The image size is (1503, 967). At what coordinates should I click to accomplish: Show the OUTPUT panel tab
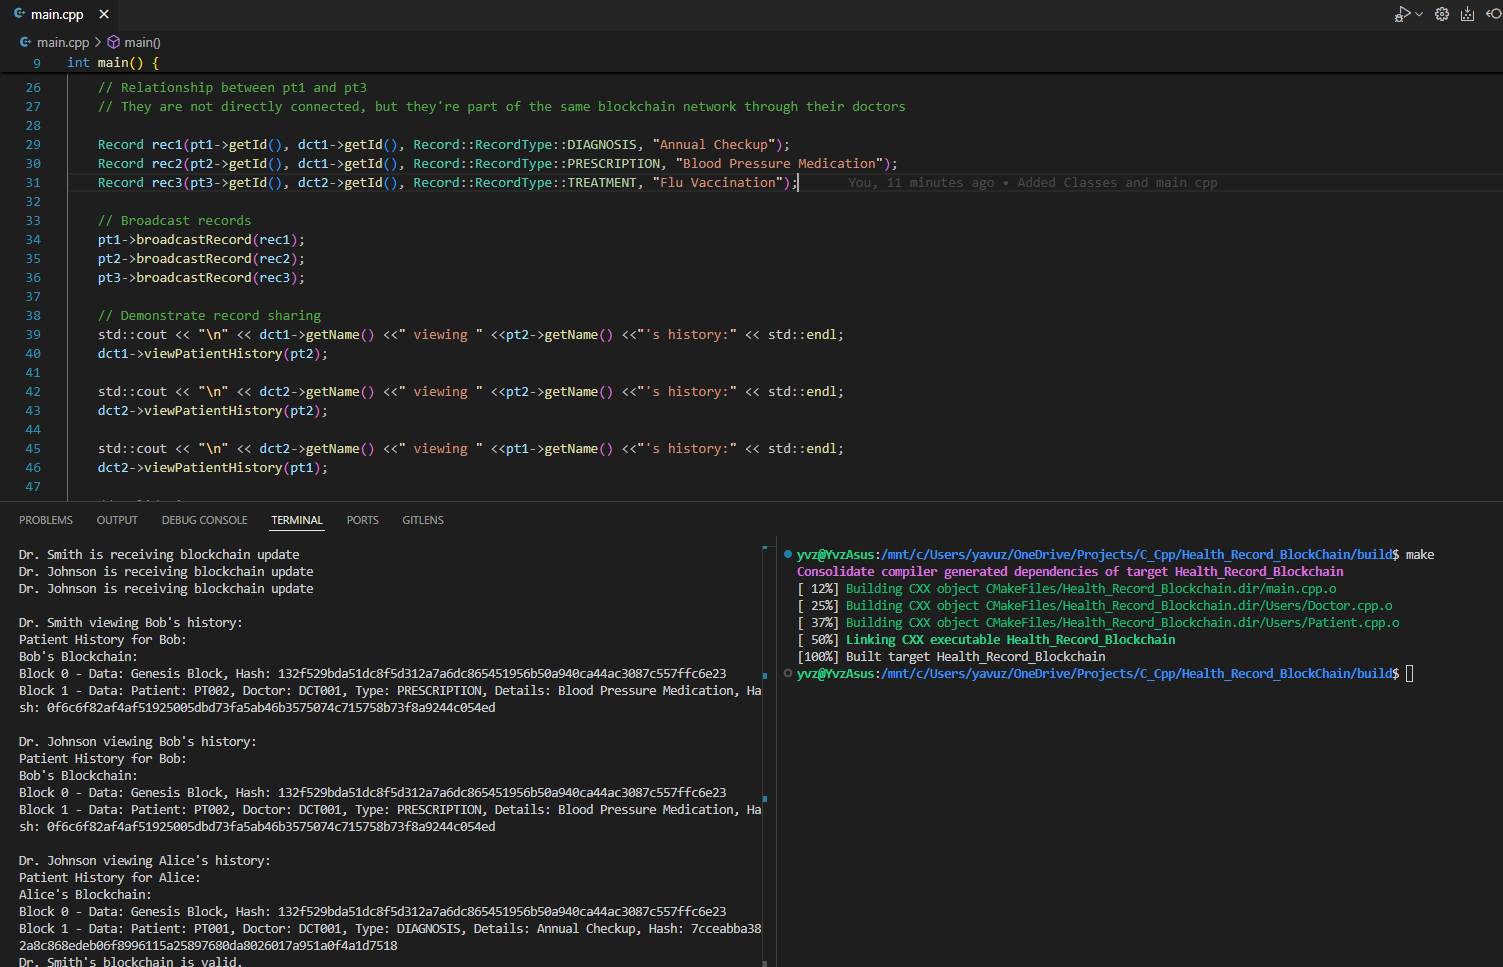(x=117, y=520)
